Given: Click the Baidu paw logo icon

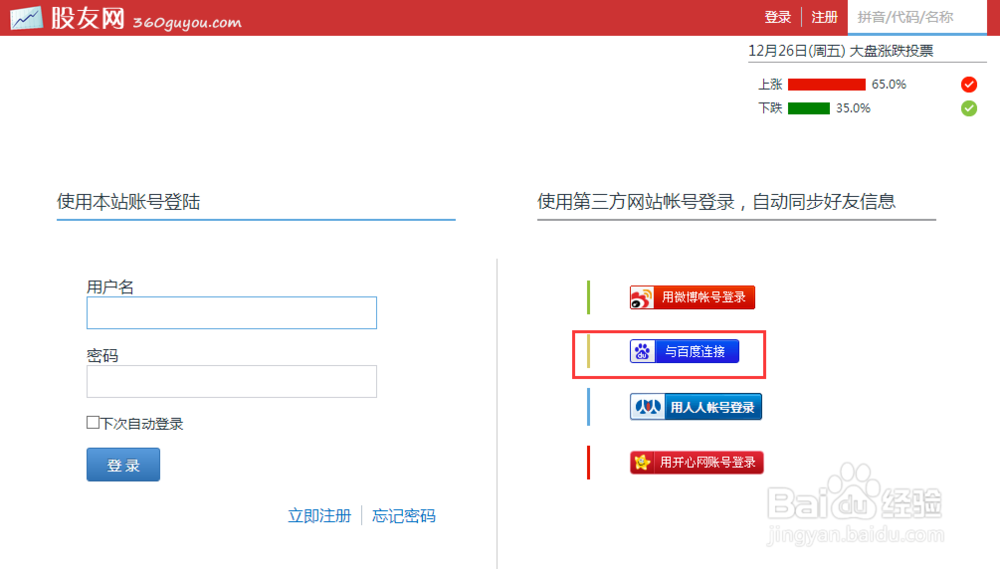Looking at the screenshot, I should 642,351.
